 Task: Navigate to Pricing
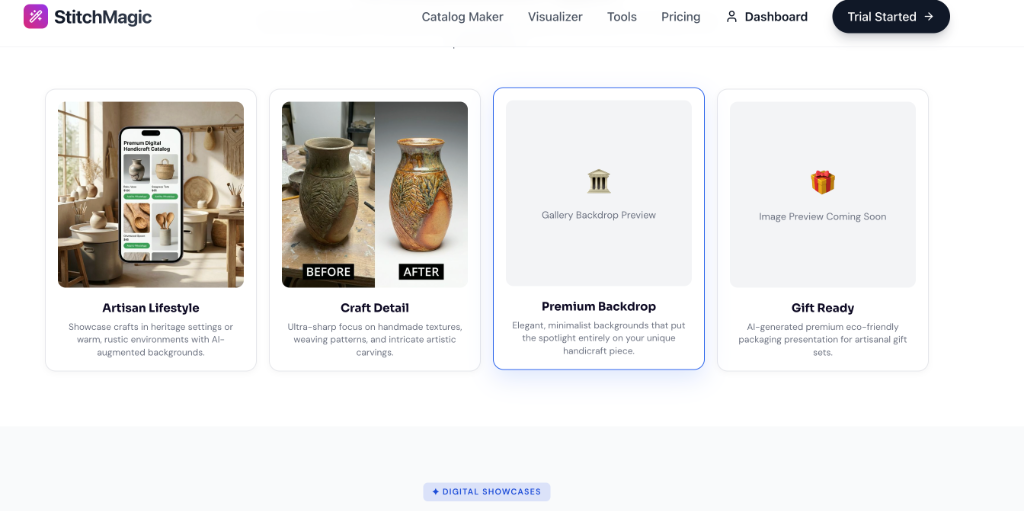point(680,17)
